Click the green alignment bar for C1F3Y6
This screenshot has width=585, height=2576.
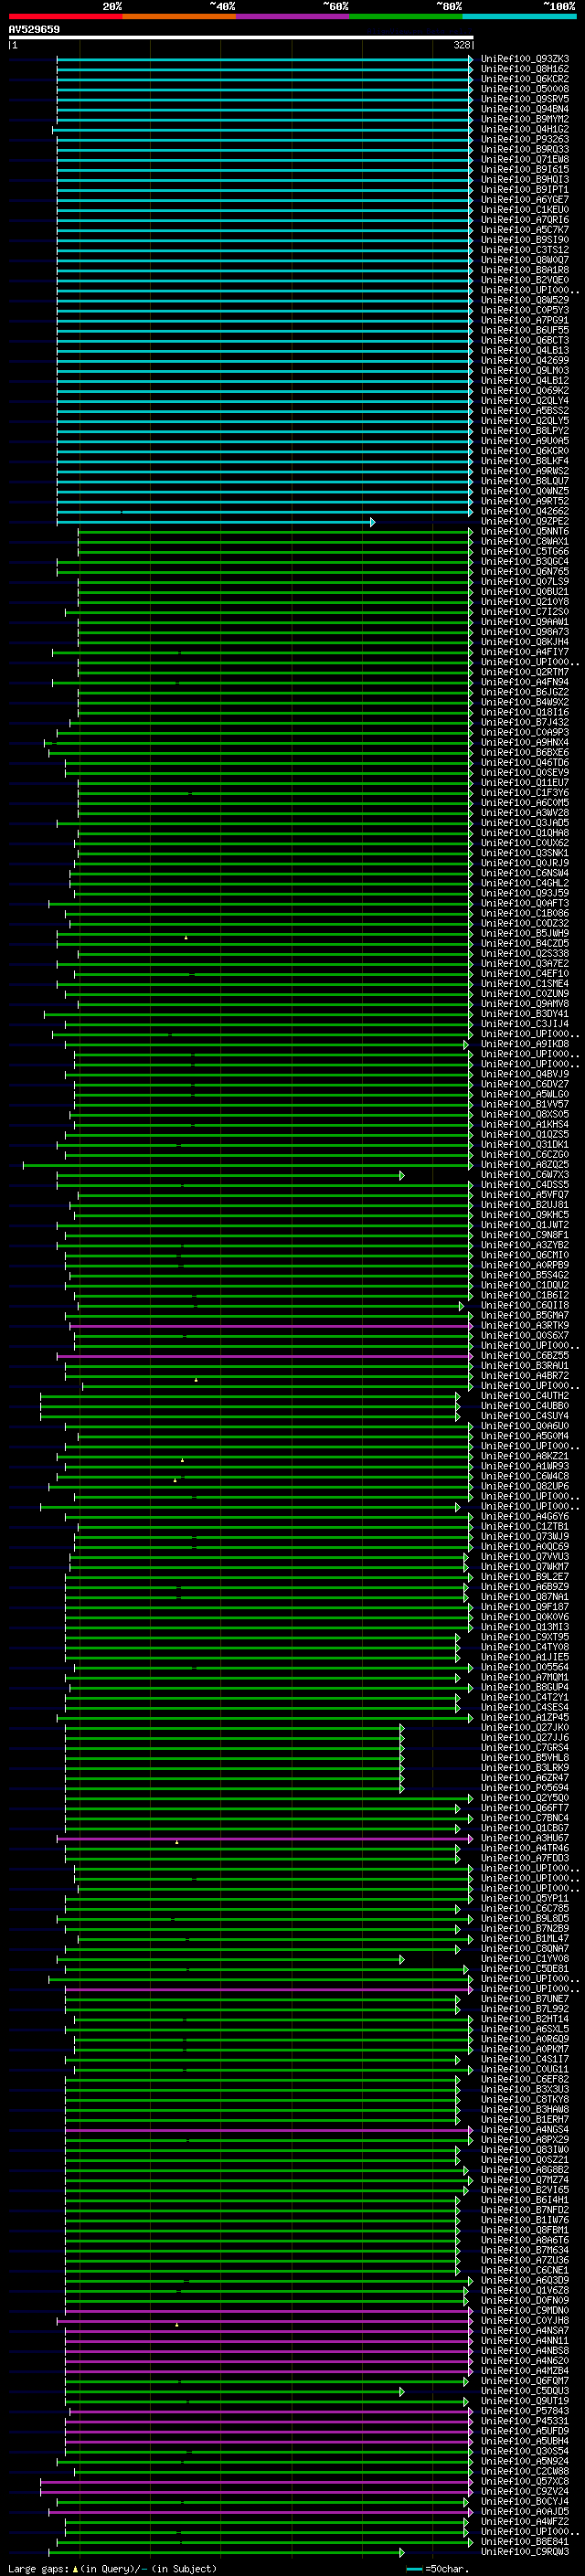point(276,793)
